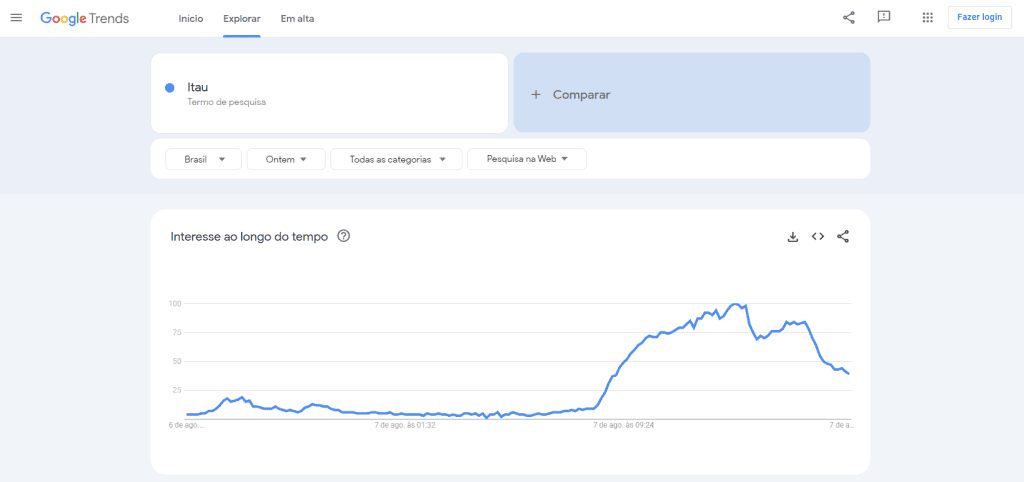The height and width of the screenshot is (482, 1024).
Task: Click the Comparar add term button
Action: (x=691, y=94)
